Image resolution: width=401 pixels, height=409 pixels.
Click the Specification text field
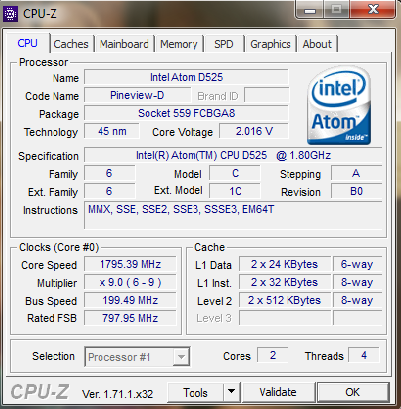(233, 155)
